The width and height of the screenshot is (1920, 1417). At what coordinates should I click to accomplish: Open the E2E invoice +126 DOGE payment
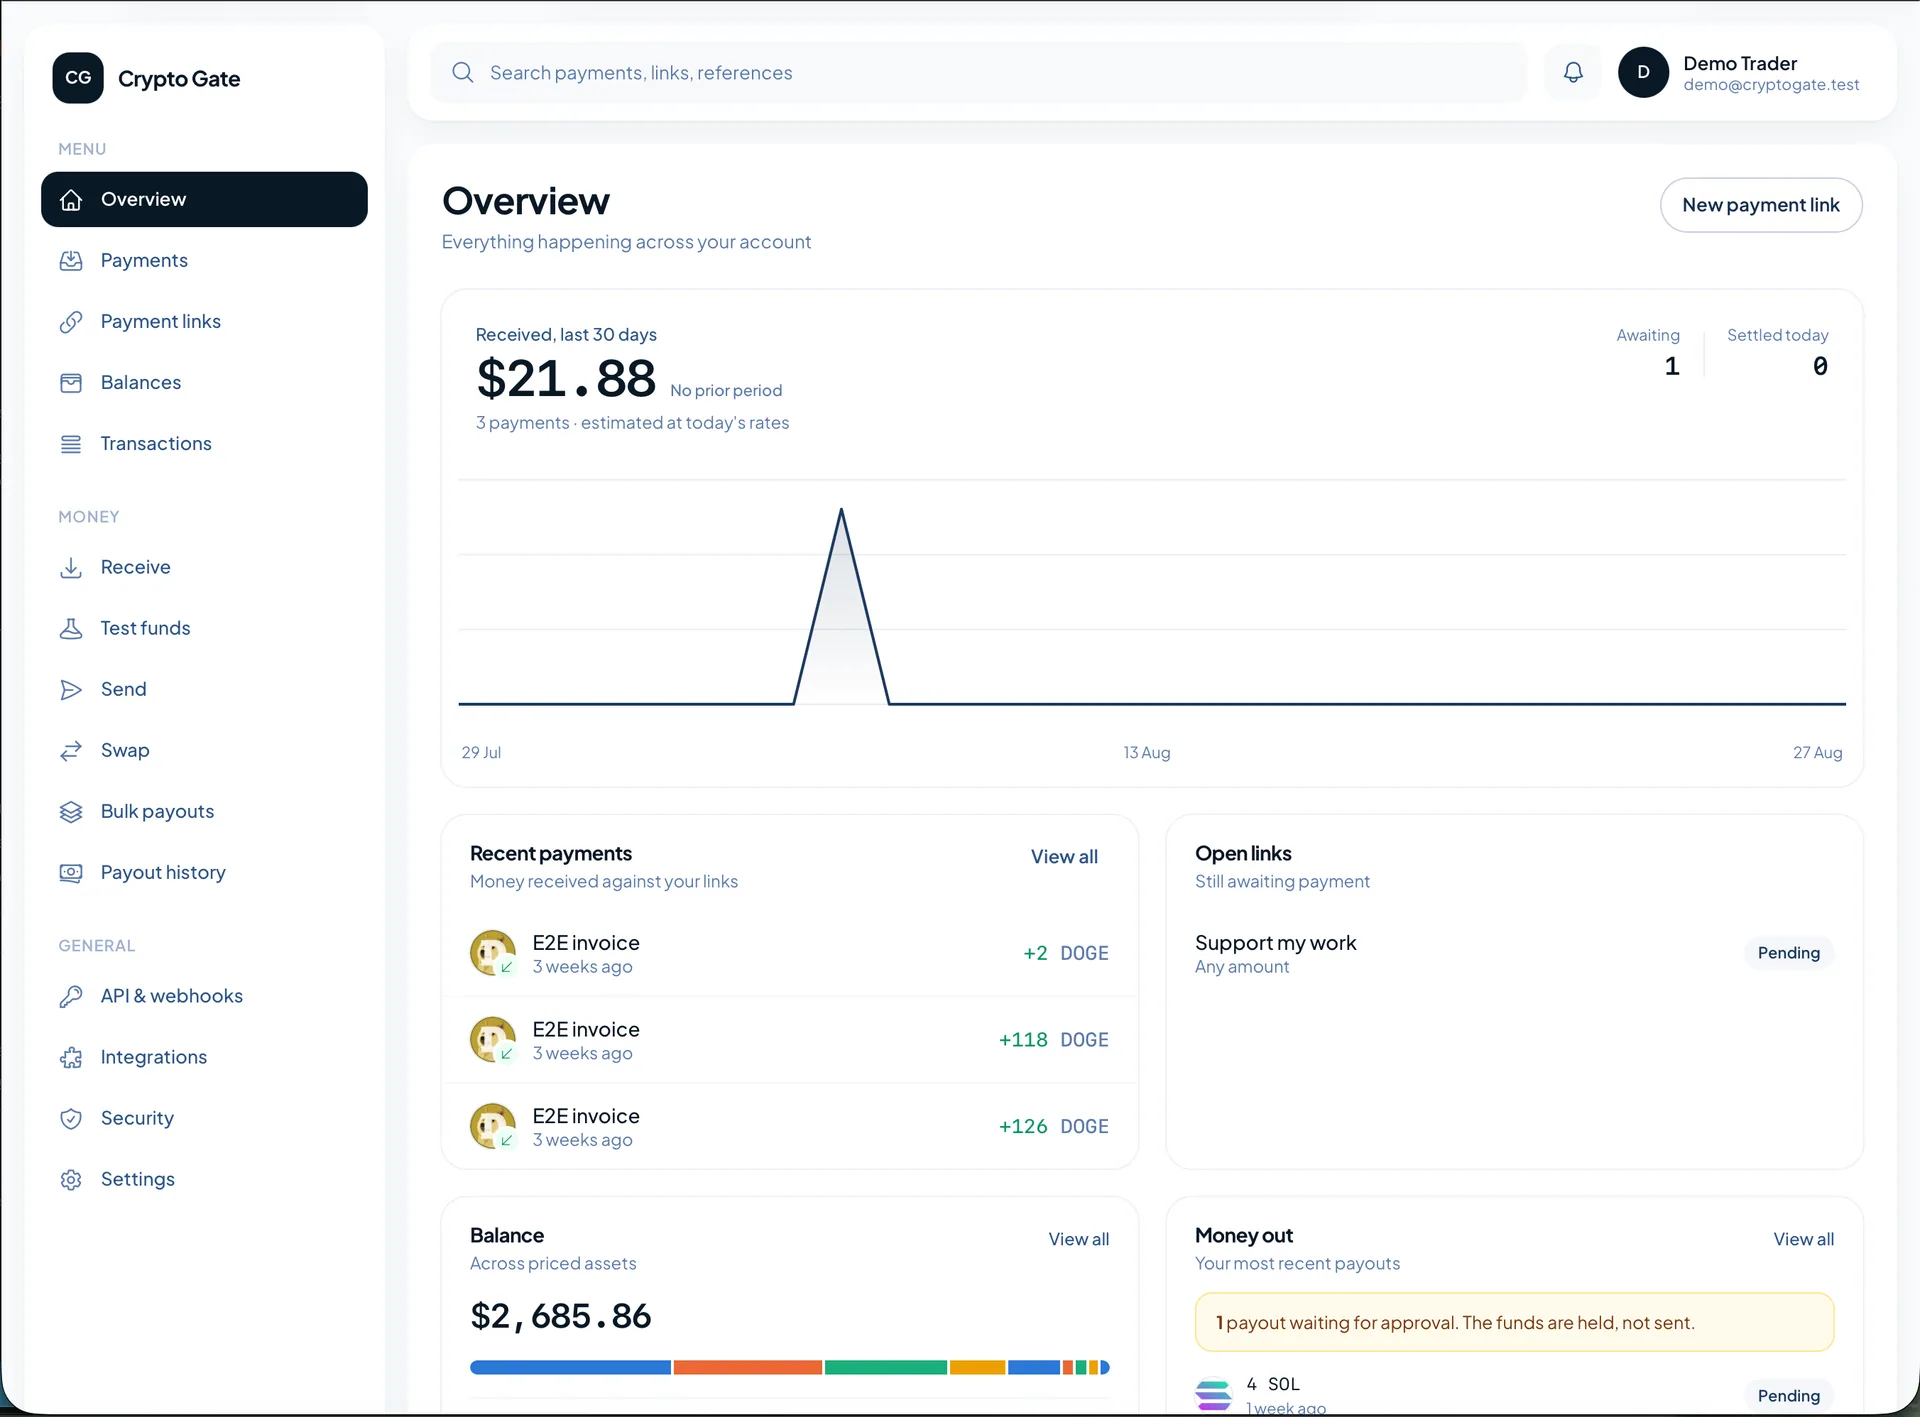click(790, 1126)
